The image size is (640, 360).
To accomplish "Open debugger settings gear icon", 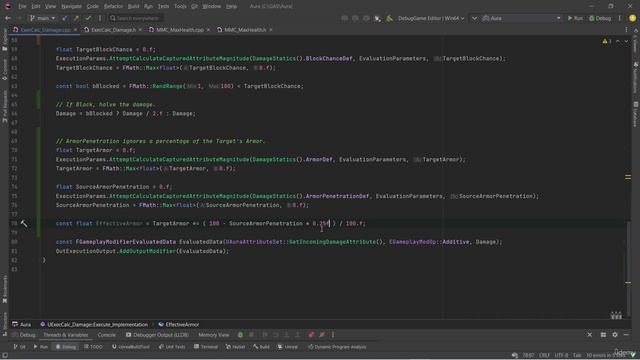I will (x=615, y=335).
